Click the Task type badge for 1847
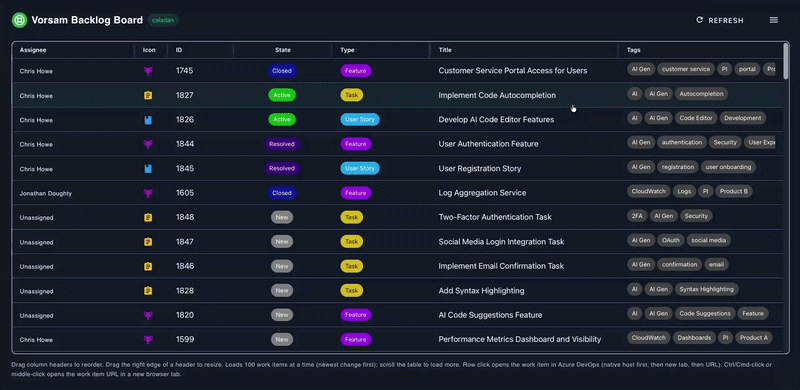The height and width of the screenshot is (390, 800). tap(352, 242)
